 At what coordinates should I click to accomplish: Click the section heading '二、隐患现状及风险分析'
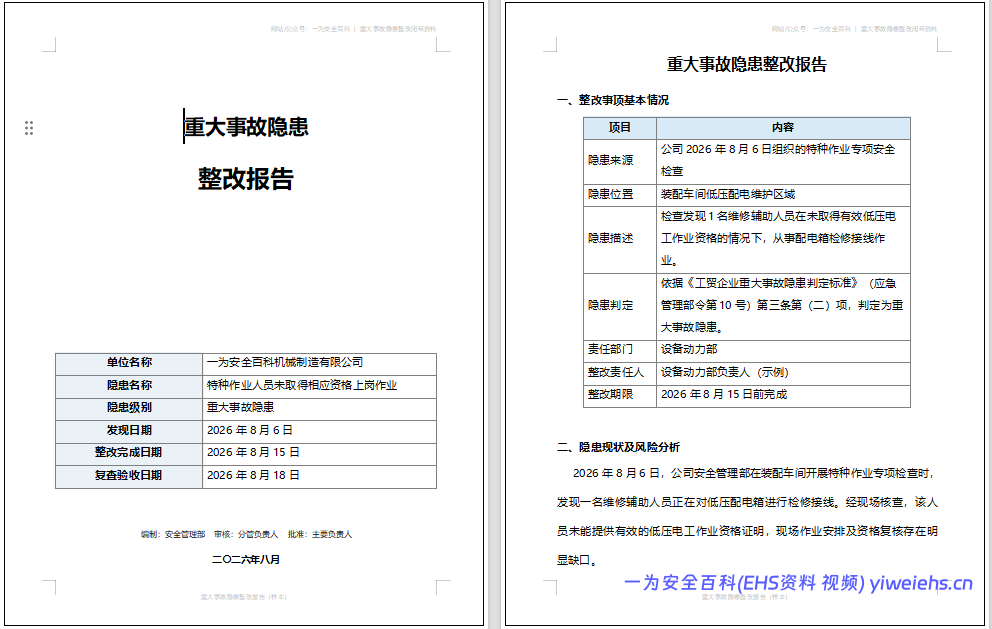618,448
